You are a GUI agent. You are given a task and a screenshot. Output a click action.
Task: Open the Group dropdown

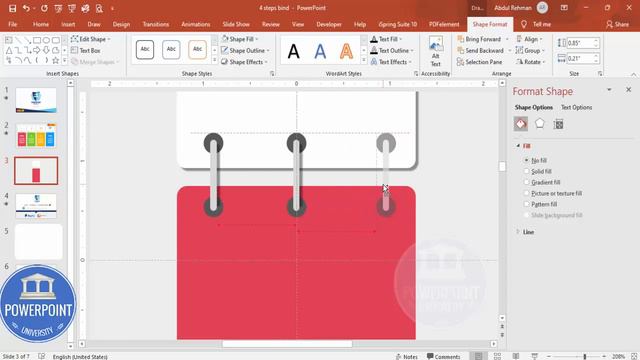click(x=530, y=51)
